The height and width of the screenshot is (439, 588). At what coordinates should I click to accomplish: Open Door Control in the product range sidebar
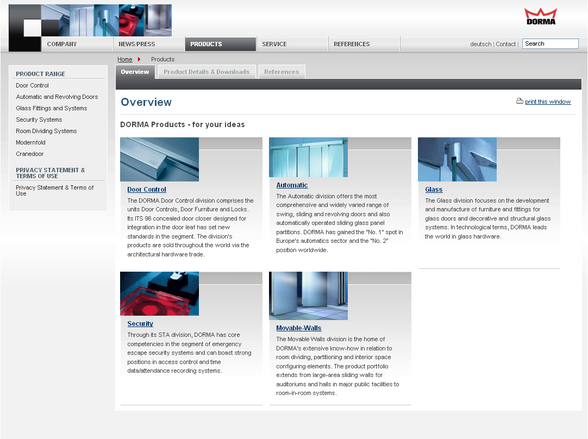(32, 85)
